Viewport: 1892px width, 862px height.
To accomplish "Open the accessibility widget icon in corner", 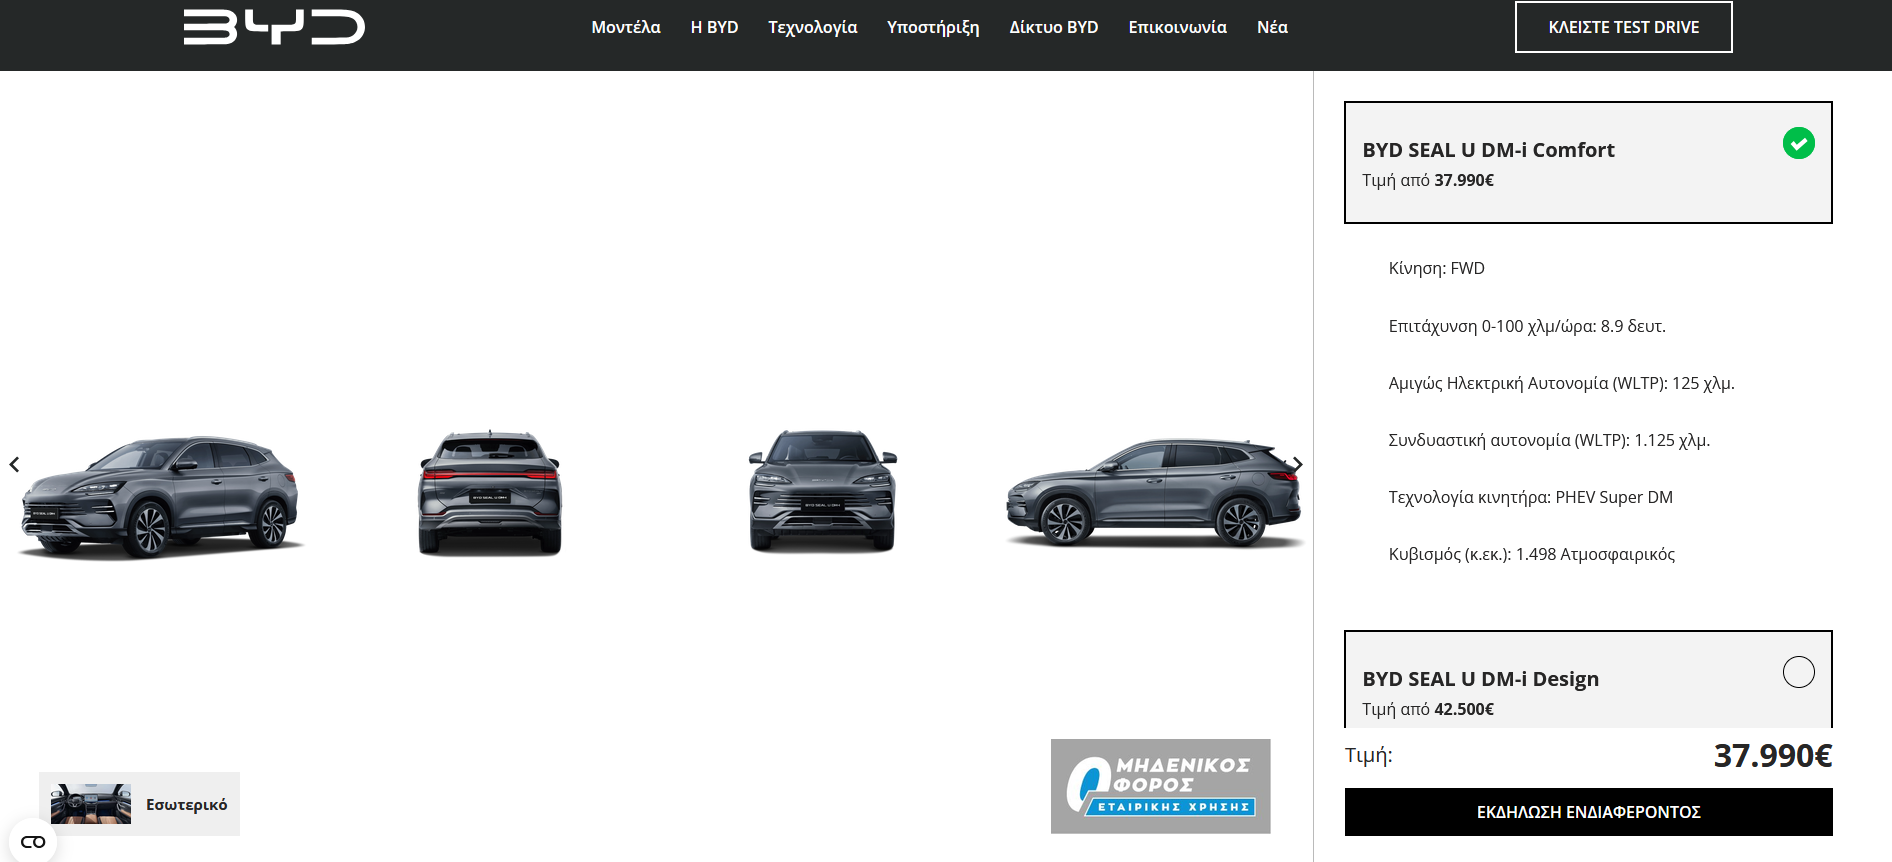I will (33, 841).
